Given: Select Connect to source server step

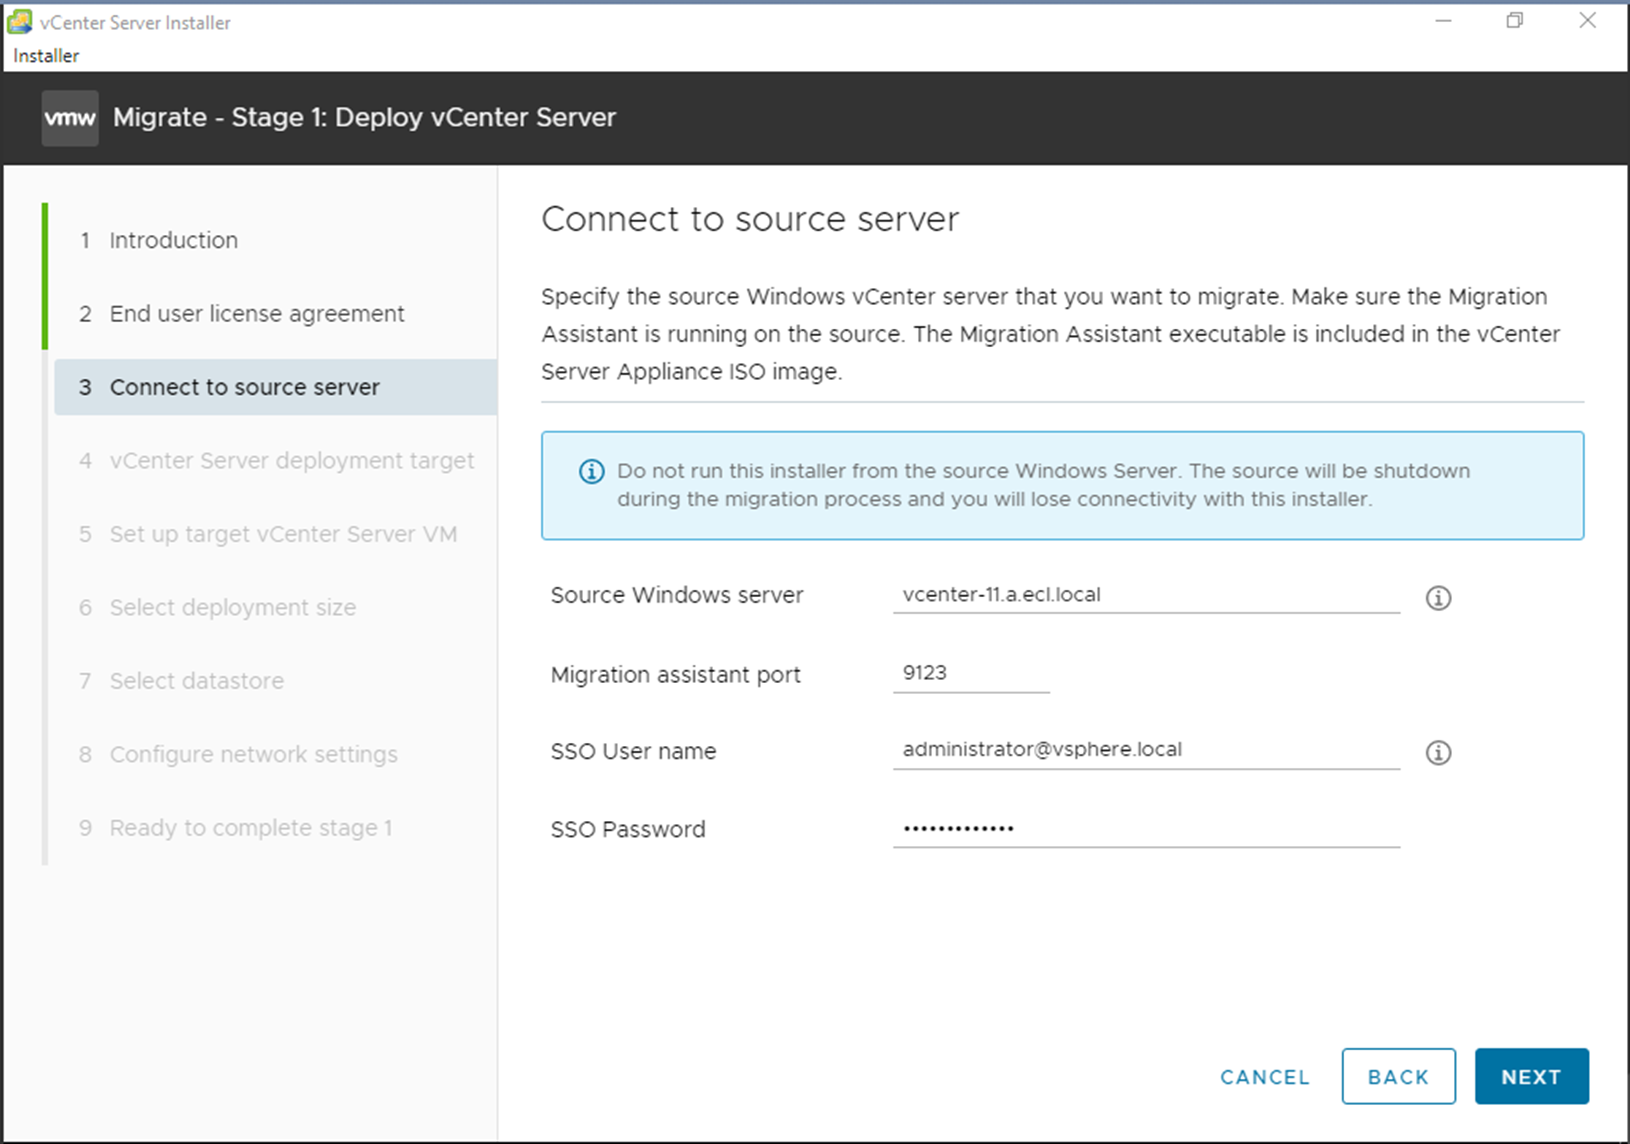Looking at the screenshot, I should (275, 387).
